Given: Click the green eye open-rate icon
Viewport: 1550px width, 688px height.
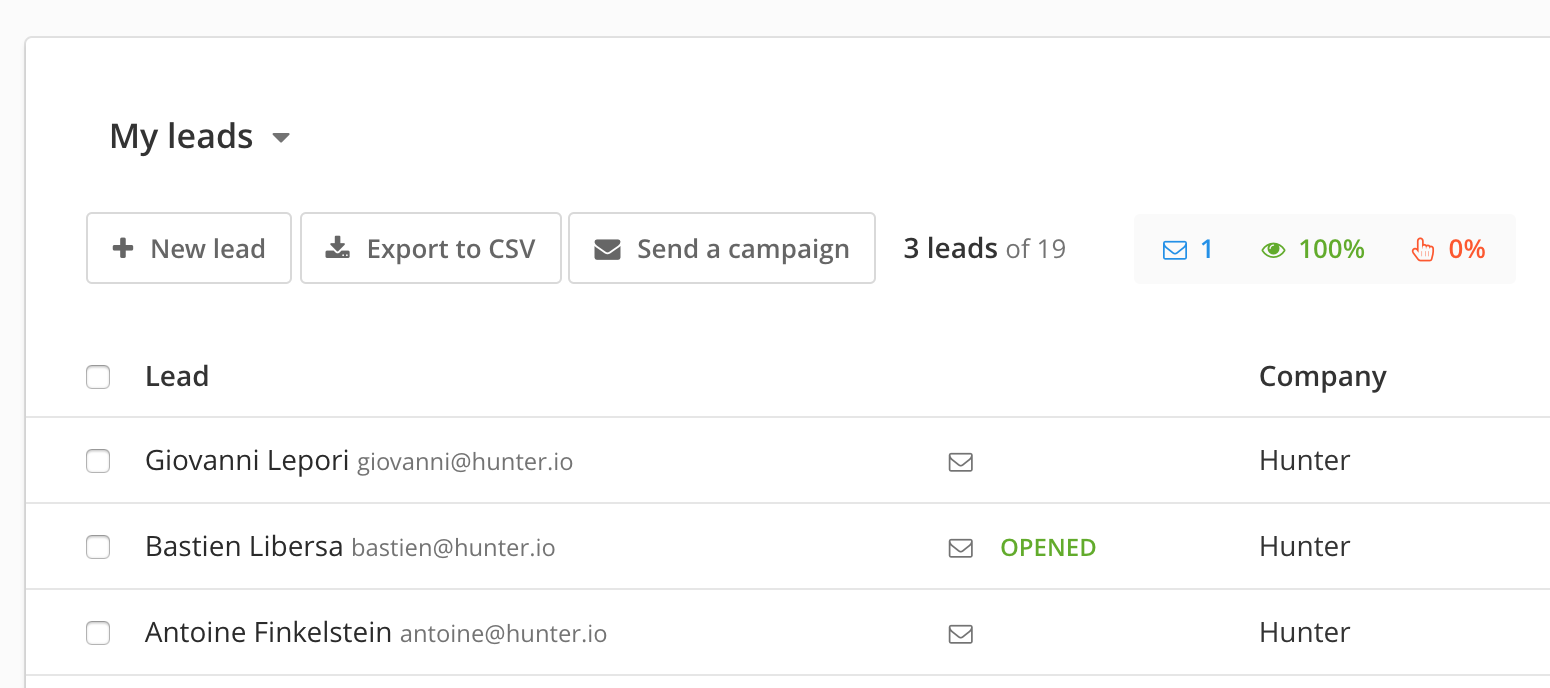Looking at the screenshot, I should 1273,250.
